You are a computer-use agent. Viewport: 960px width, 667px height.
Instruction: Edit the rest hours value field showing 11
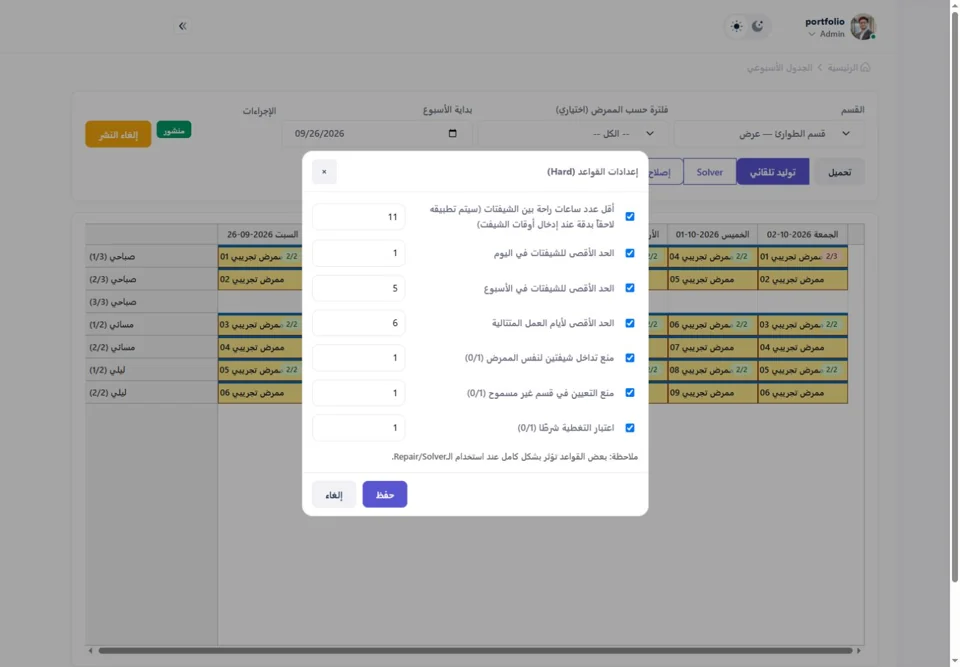click(x=359, y=217)
